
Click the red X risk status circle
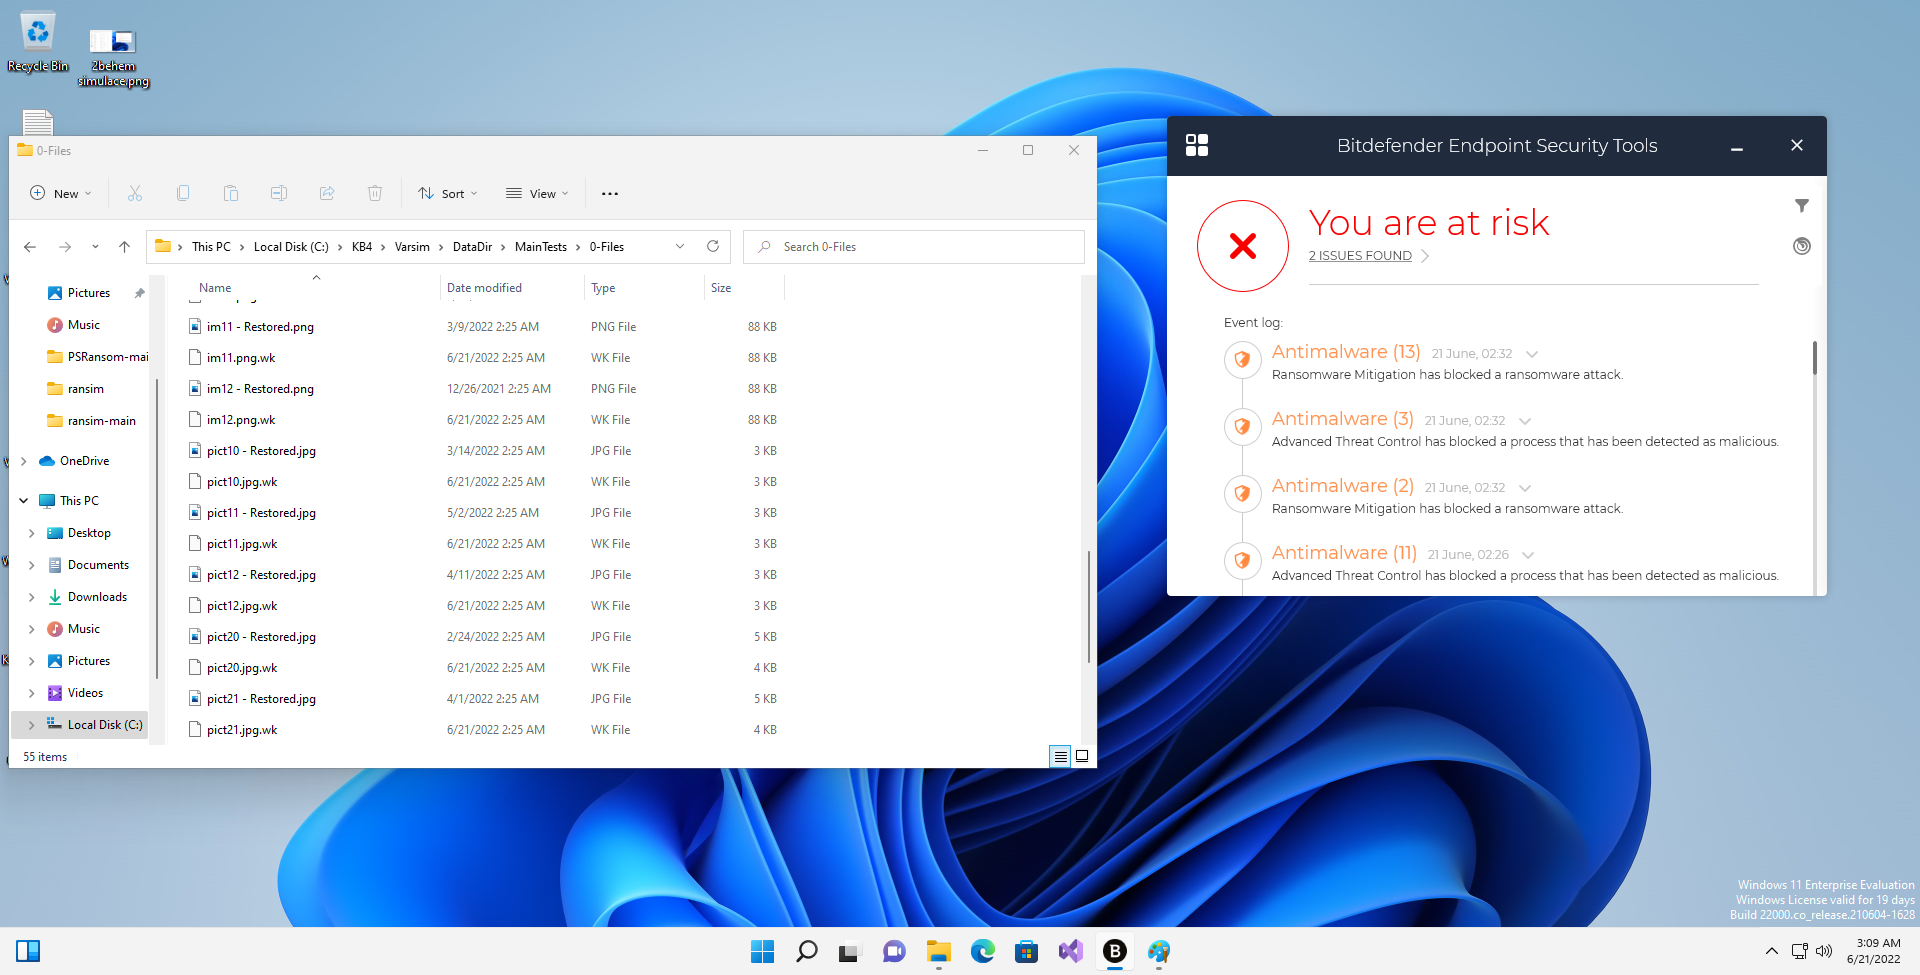coord(1243,246)
